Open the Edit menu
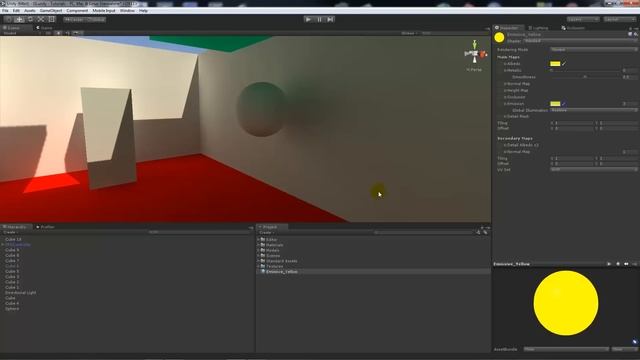The height and width of the screenshot is (360, 640). point(16,11)
